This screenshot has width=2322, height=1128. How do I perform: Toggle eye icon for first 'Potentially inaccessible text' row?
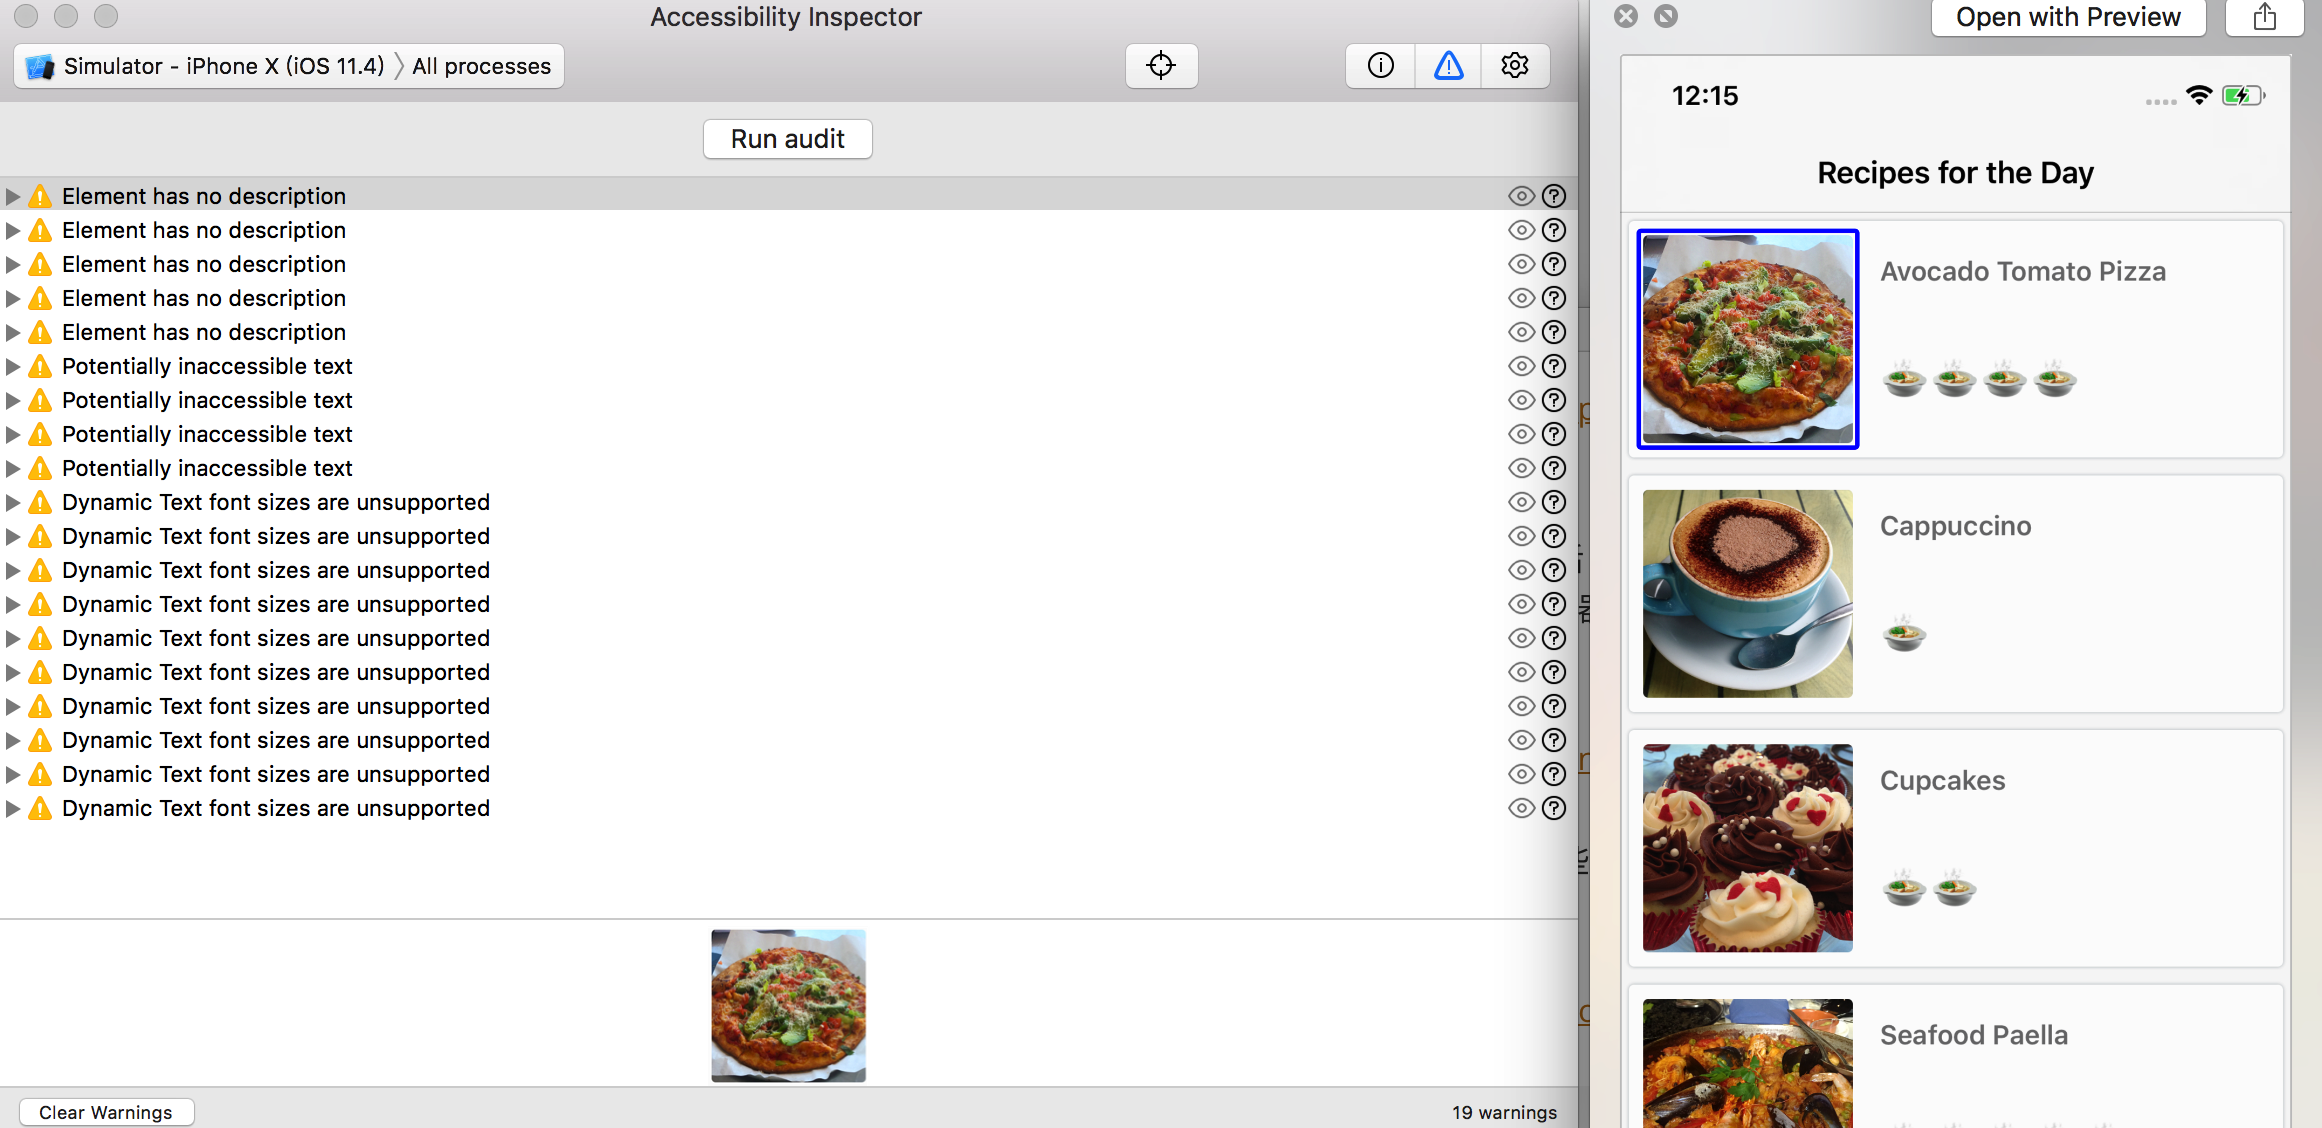click(x=1521, y=366)
